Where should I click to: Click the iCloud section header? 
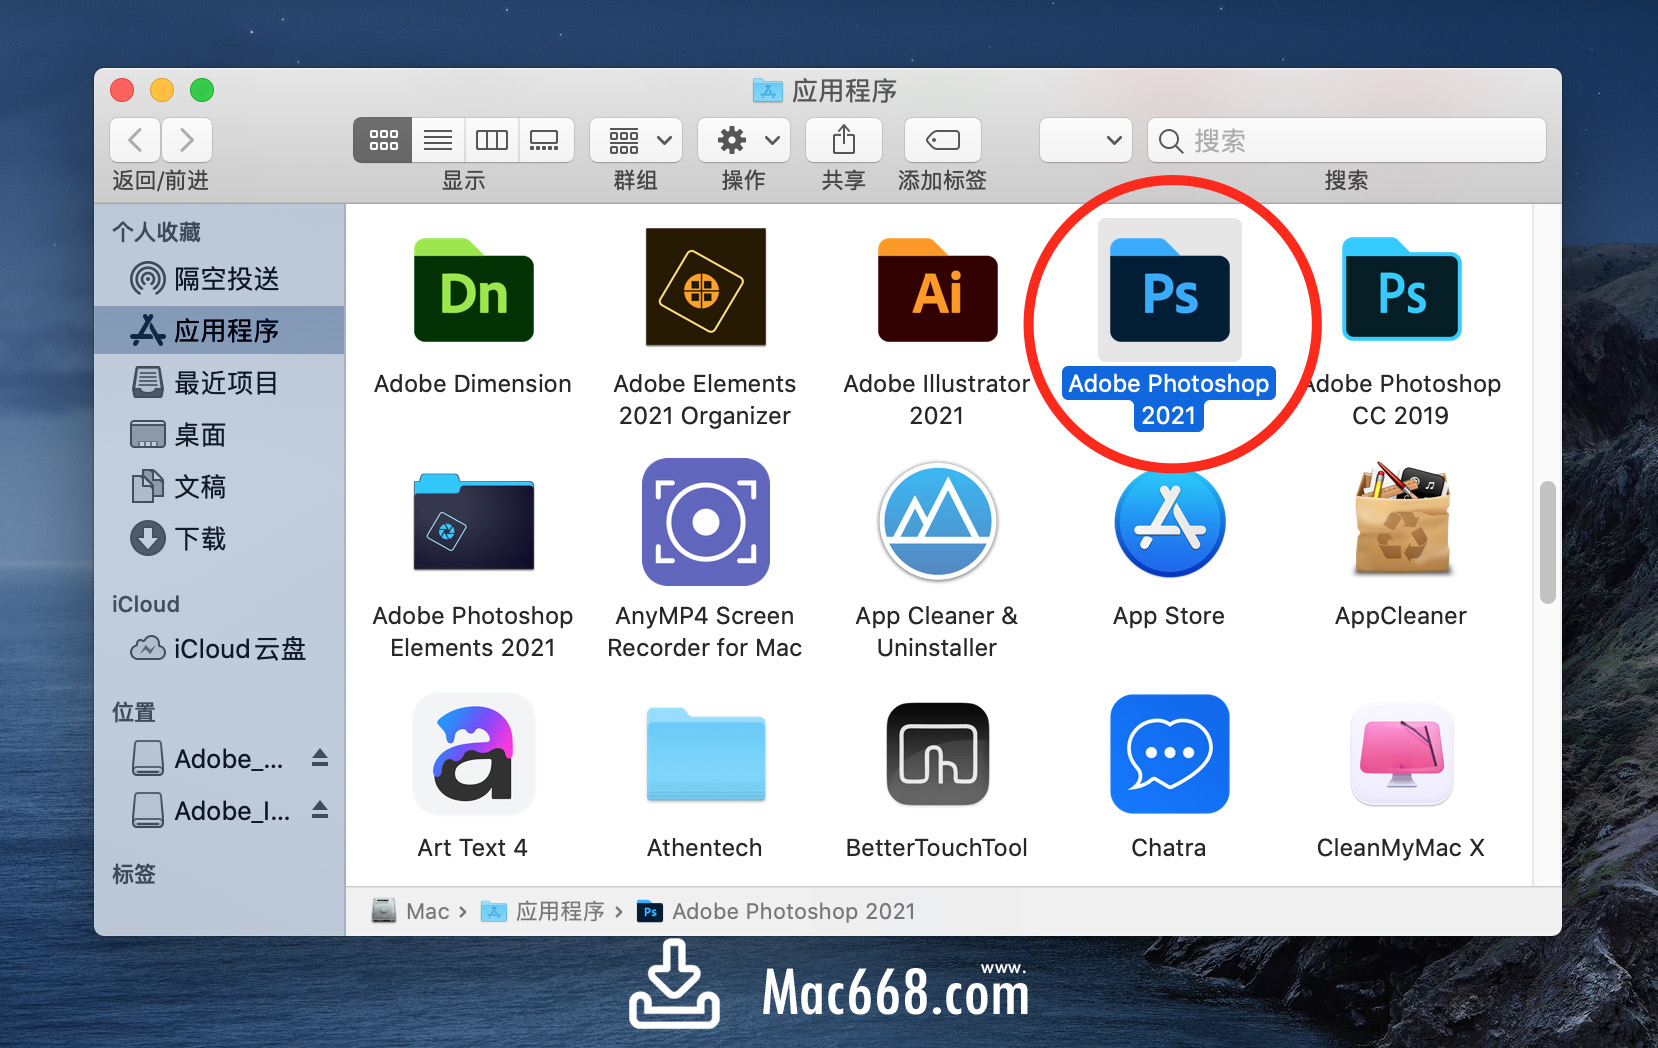146,604
